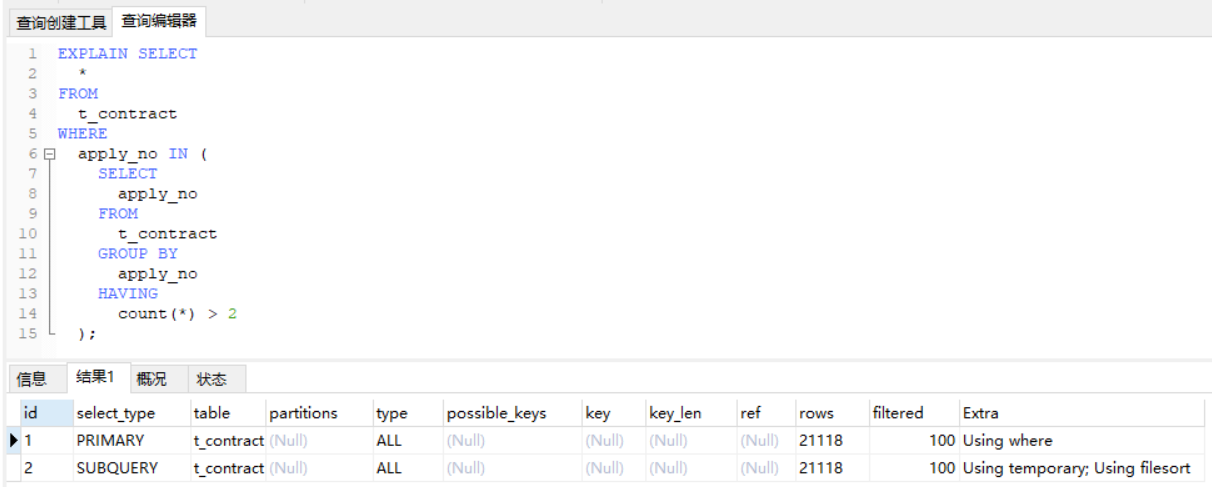The width and height of the screenshot is (1212, 487).
Task: Open the 信息 result tab
Action: [32, 379]
